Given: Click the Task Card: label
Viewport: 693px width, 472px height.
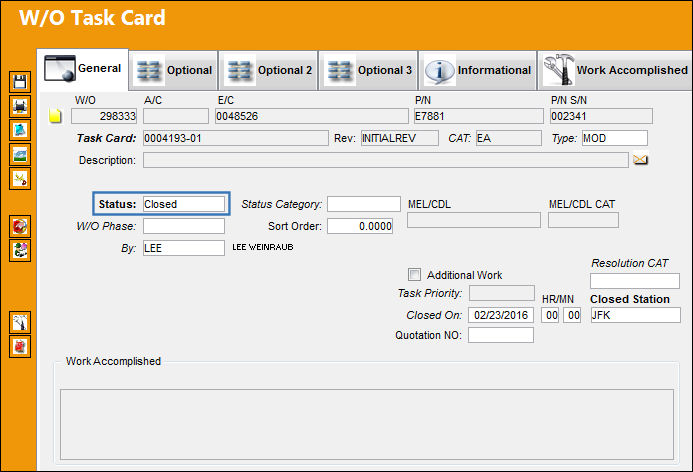Looking at the screenshot, I should [107, 138].
